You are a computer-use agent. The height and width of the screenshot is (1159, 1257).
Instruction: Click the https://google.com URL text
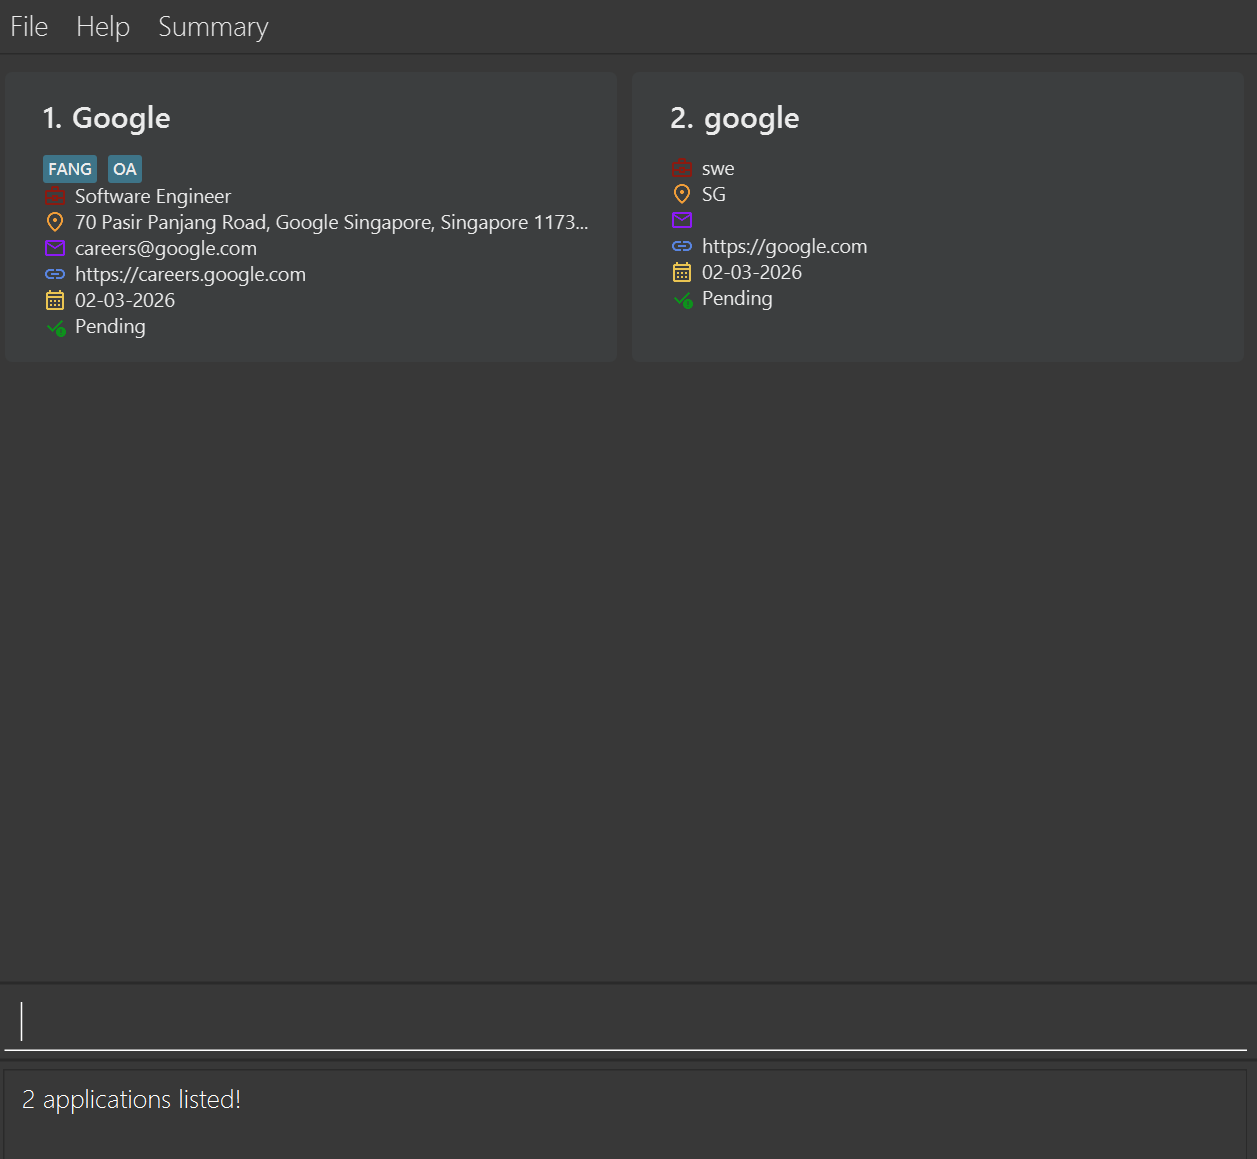coord(784,246)
